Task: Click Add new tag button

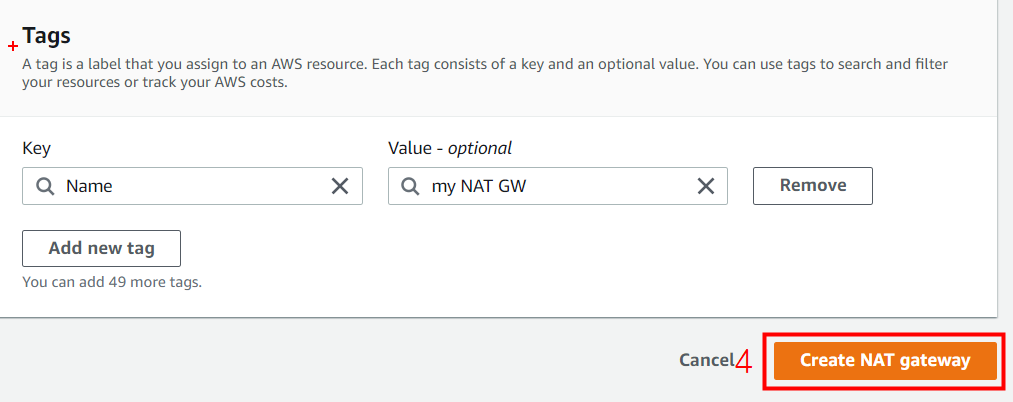Action: 101,248
